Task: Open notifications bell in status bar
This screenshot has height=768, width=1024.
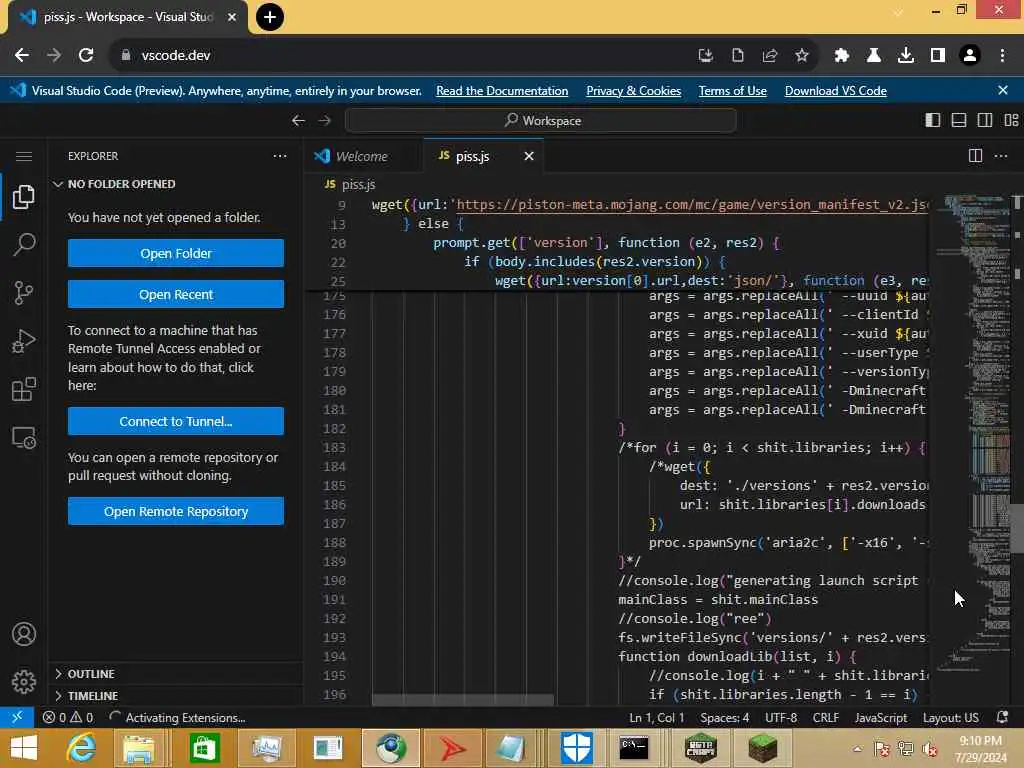Action: tap(1002, 717)
